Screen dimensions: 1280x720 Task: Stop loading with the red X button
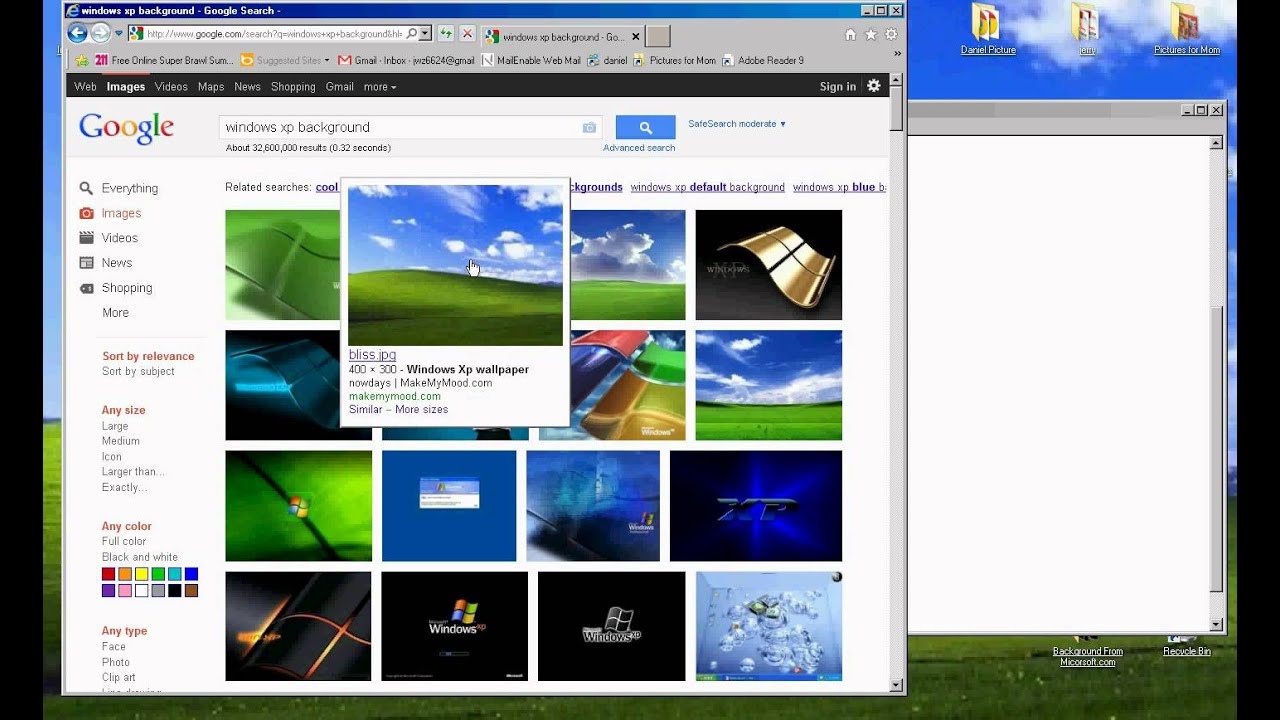tap(467, 34)
